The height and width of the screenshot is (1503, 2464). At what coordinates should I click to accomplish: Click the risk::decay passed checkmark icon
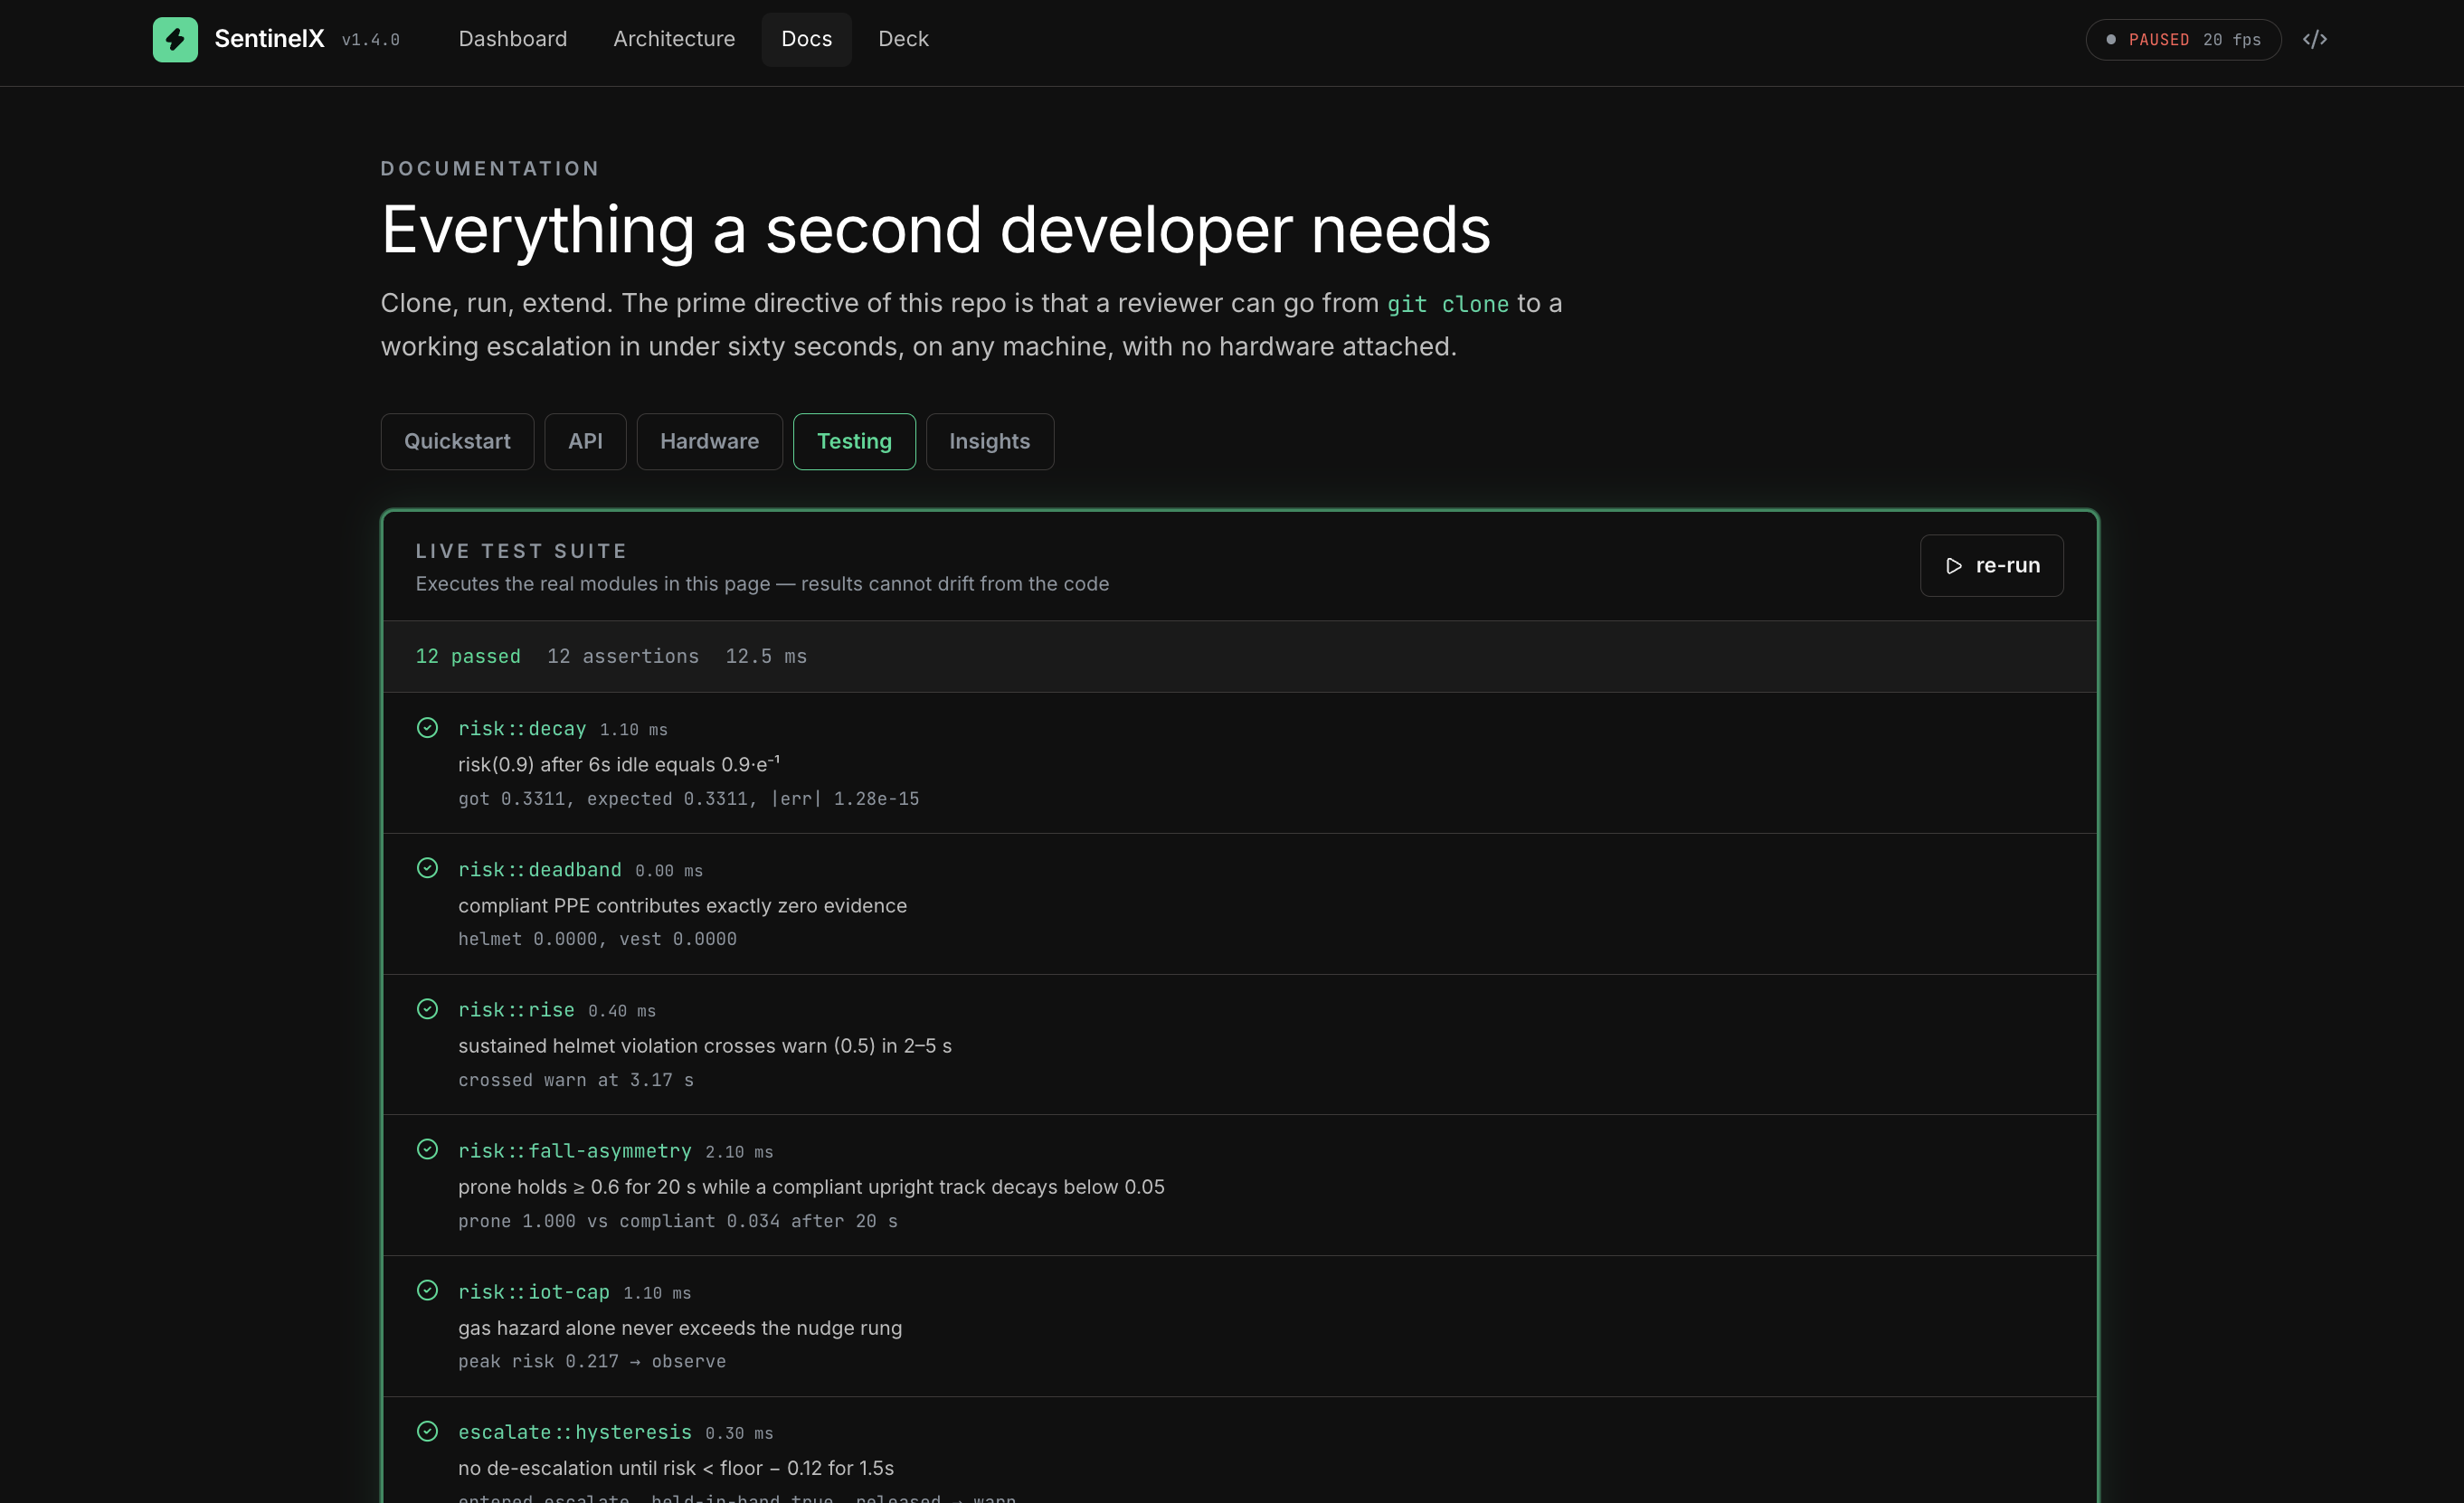click(427, 728)
